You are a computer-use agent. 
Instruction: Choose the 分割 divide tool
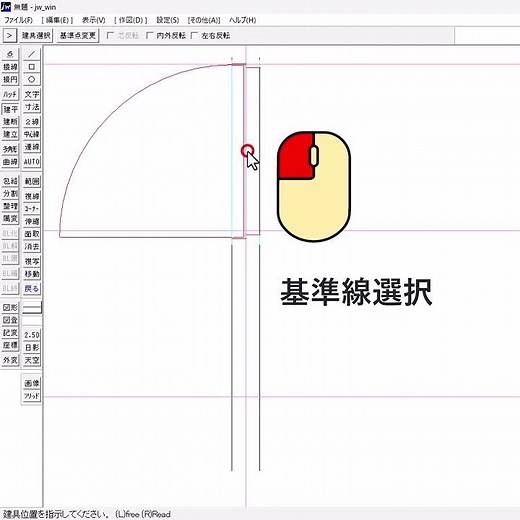point(10,194)
